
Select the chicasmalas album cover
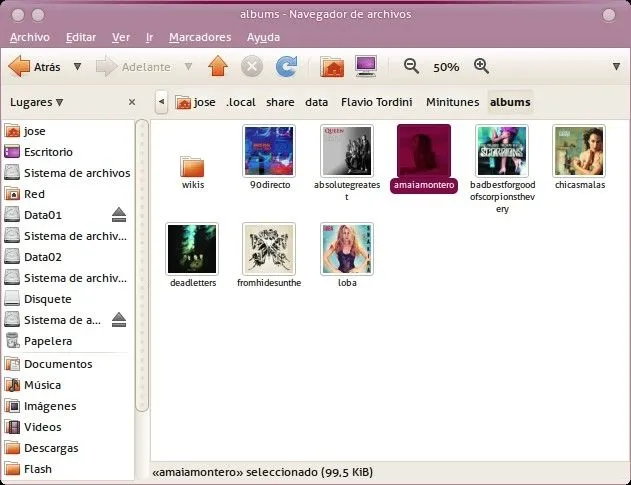[x=579, y=151]
